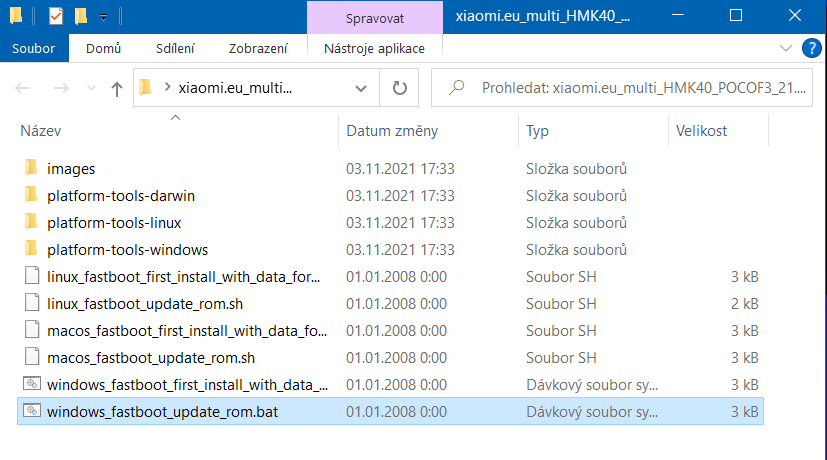Click the windows_fastboot_first_install batch icon

[x=32, y=383]
